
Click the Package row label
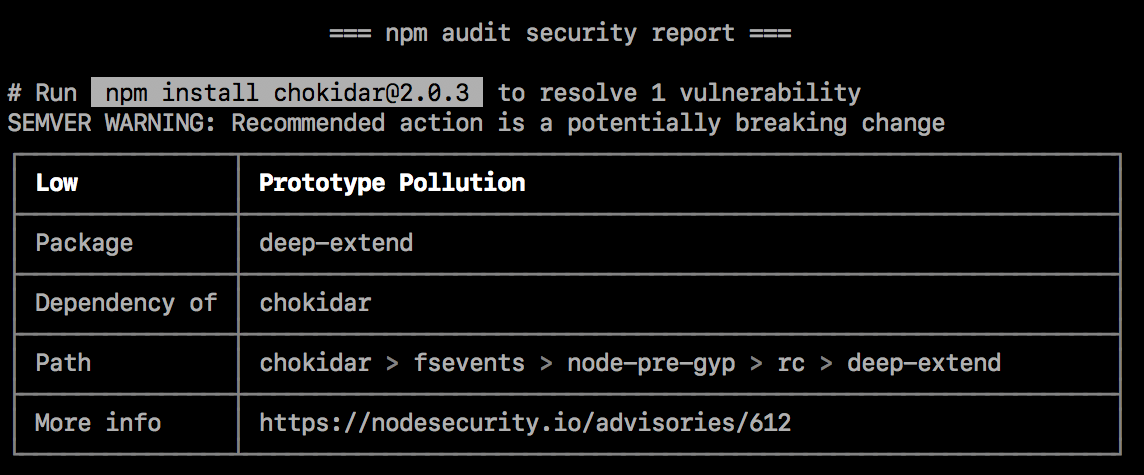point(84,243)
